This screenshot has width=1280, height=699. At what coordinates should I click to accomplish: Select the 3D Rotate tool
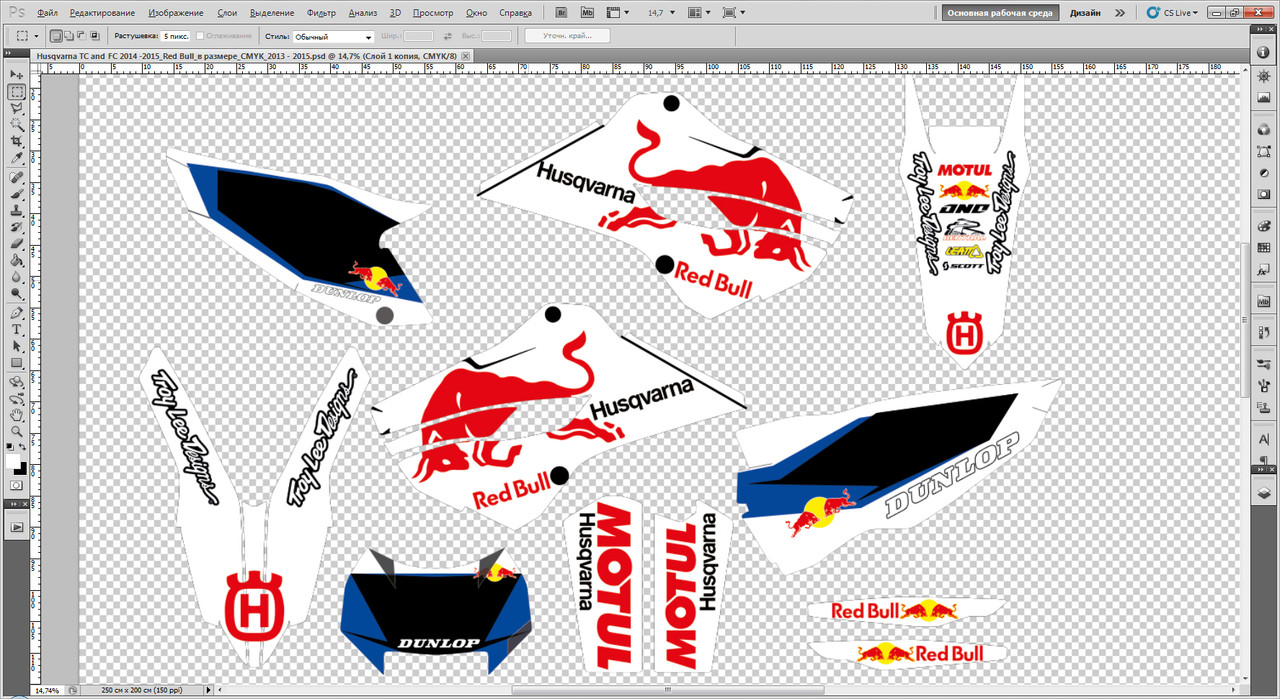pyautogui.click(x=17, y=382)
